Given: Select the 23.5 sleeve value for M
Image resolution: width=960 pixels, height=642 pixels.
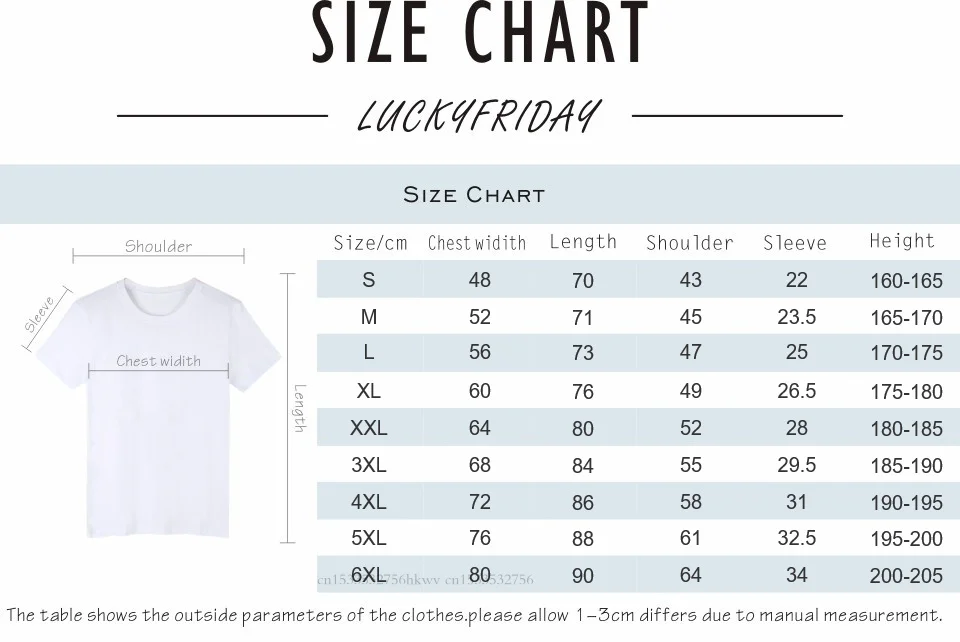Looking at the screenshot, I should [x=797, y=316].
